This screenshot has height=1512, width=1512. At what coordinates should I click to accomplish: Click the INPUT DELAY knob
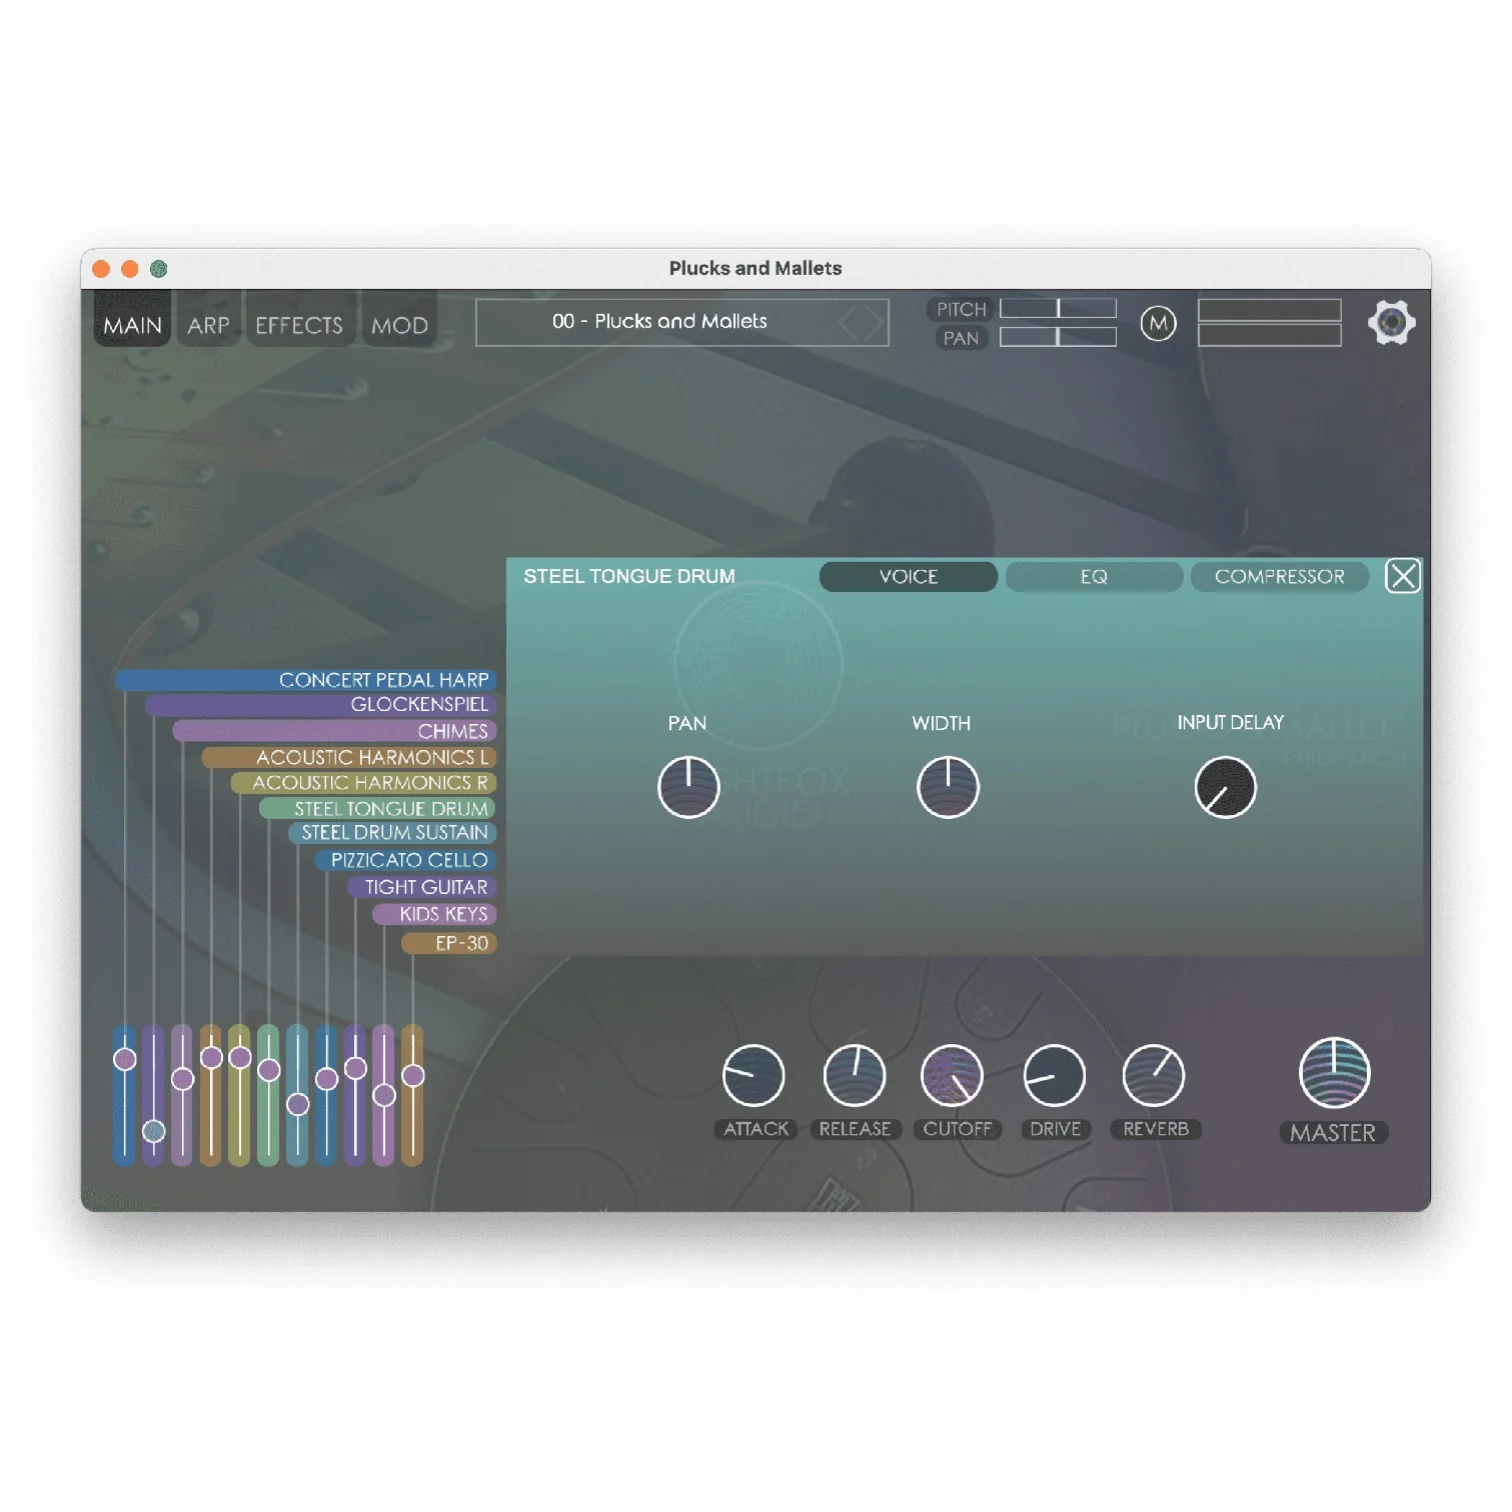pyautogui.click(x=1225, y=787)
